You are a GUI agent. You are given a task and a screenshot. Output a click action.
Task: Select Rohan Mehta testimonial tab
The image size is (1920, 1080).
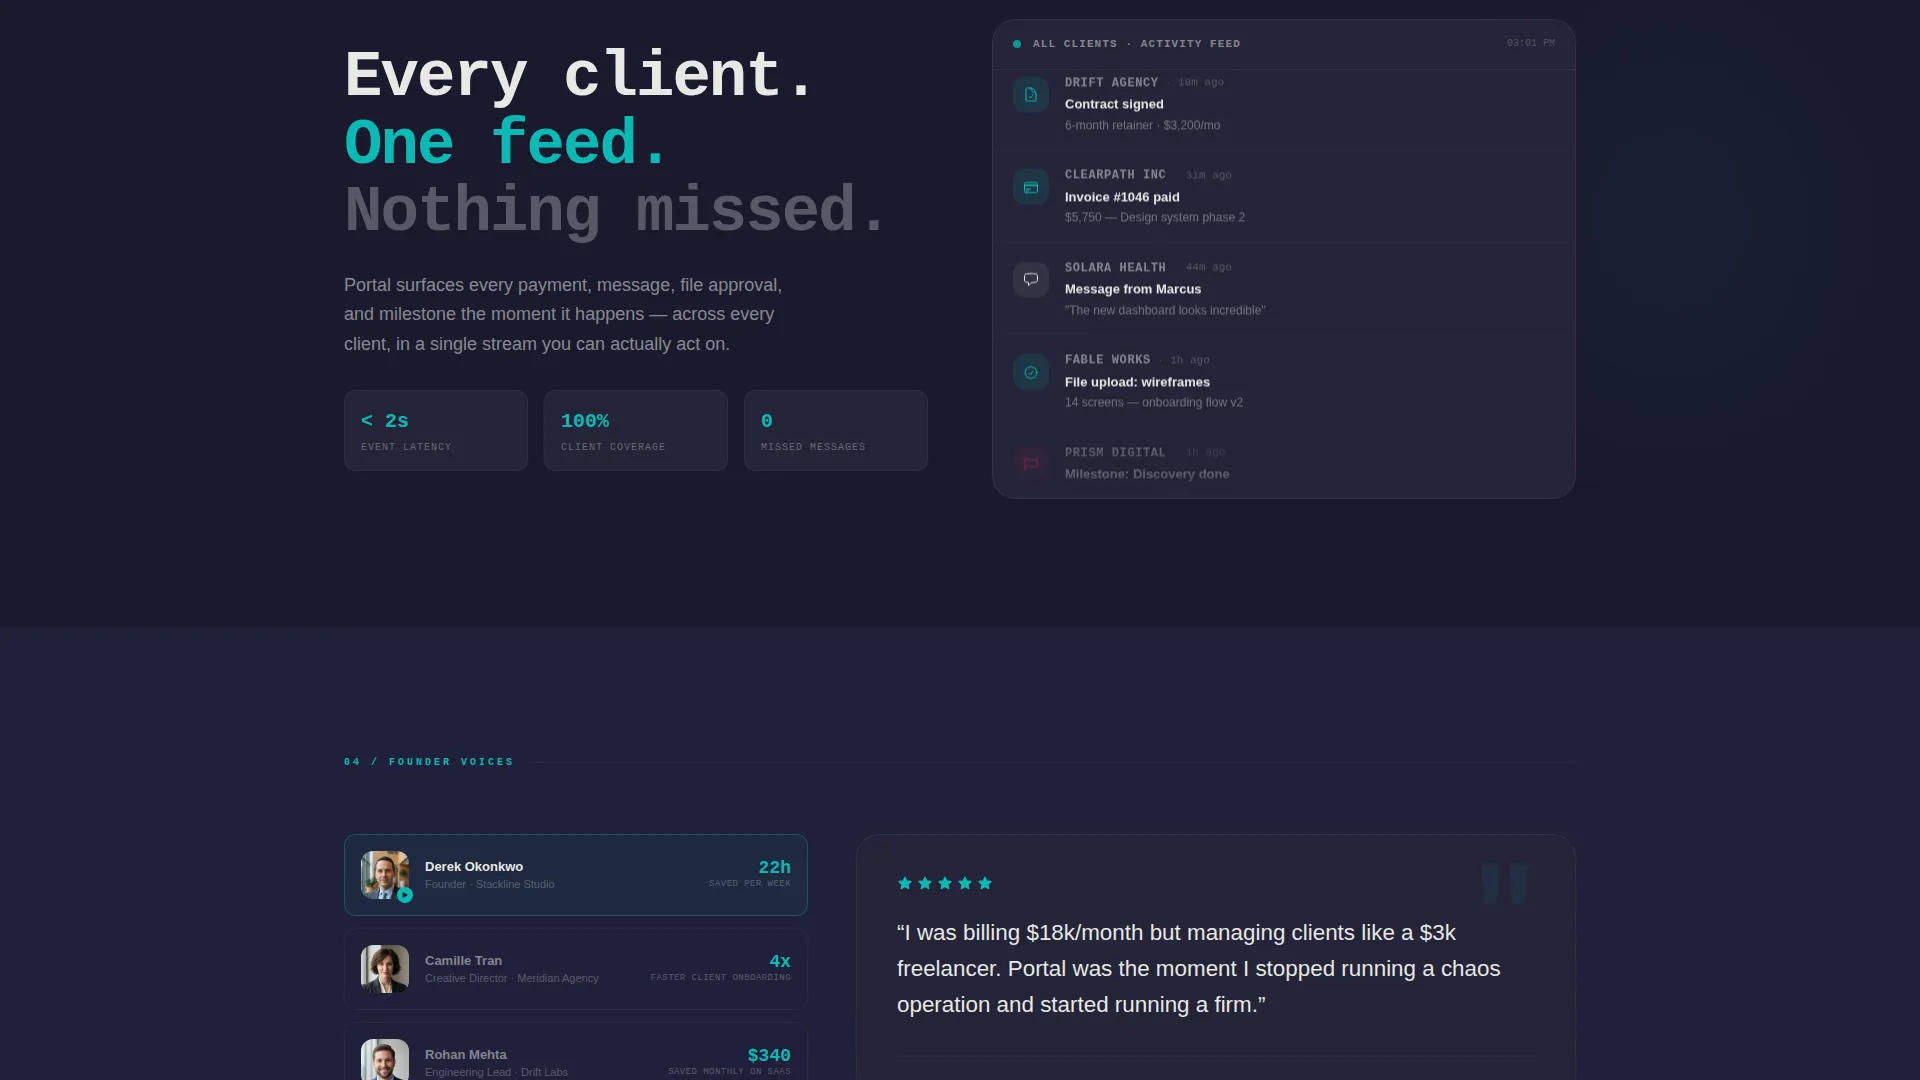[576, 1051]
